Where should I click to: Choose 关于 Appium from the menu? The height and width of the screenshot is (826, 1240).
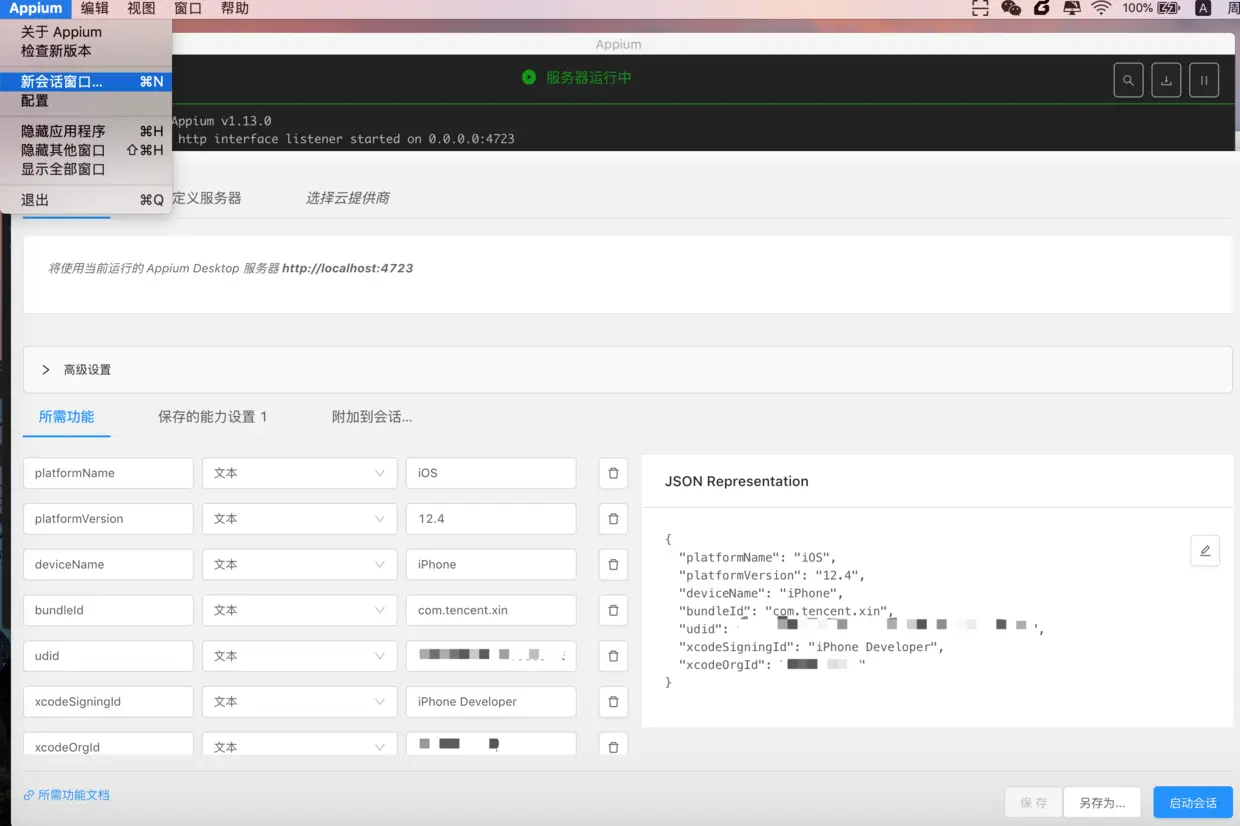86,32
